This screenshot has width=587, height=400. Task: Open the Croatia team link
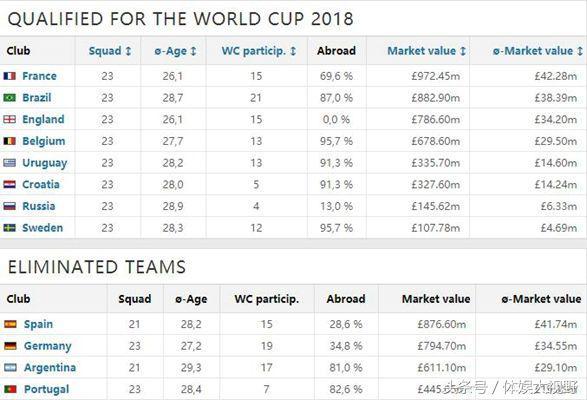click(x=41, y=184)
